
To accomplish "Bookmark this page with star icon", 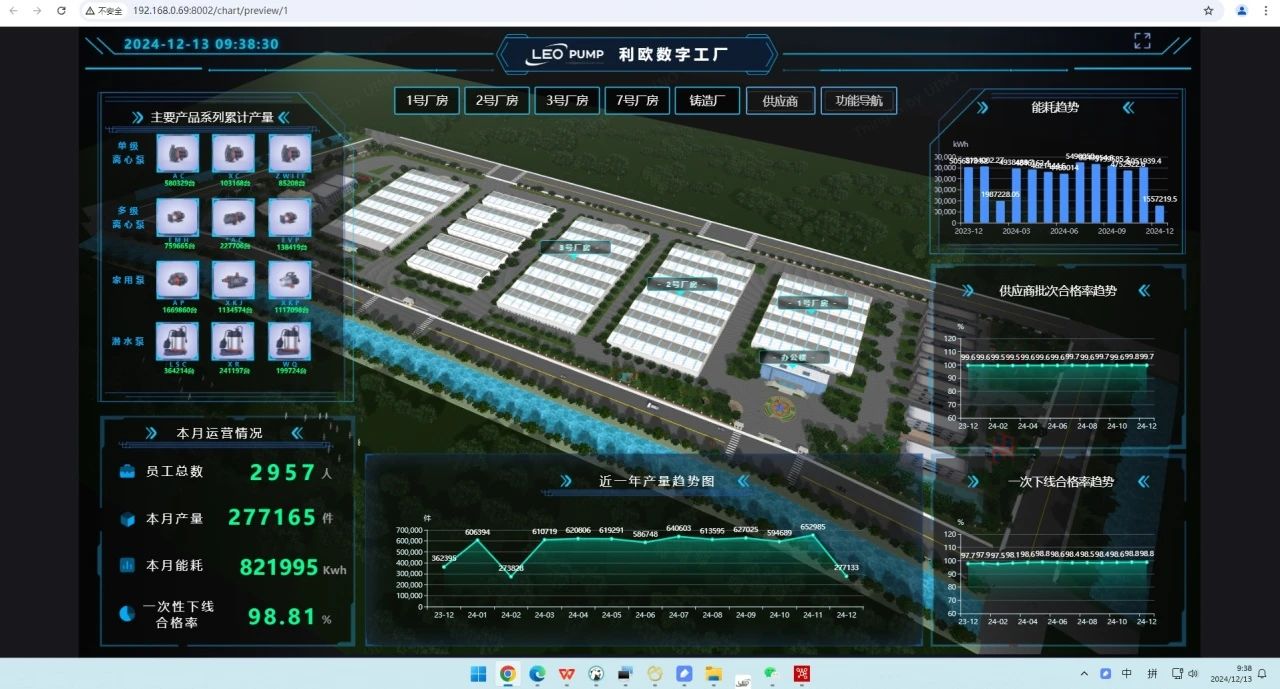I will [x=1208, y=10].
